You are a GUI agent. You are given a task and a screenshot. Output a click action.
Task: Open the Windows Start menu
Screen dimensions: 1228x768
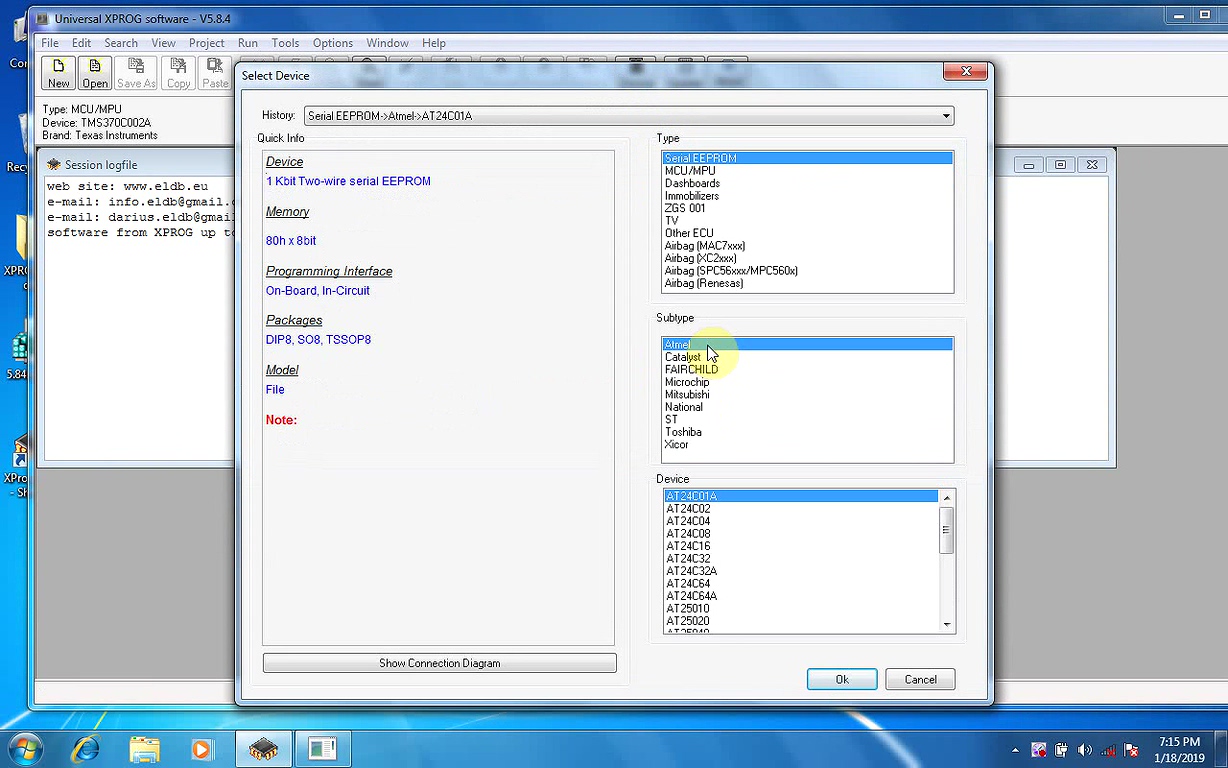pos(25,748)
